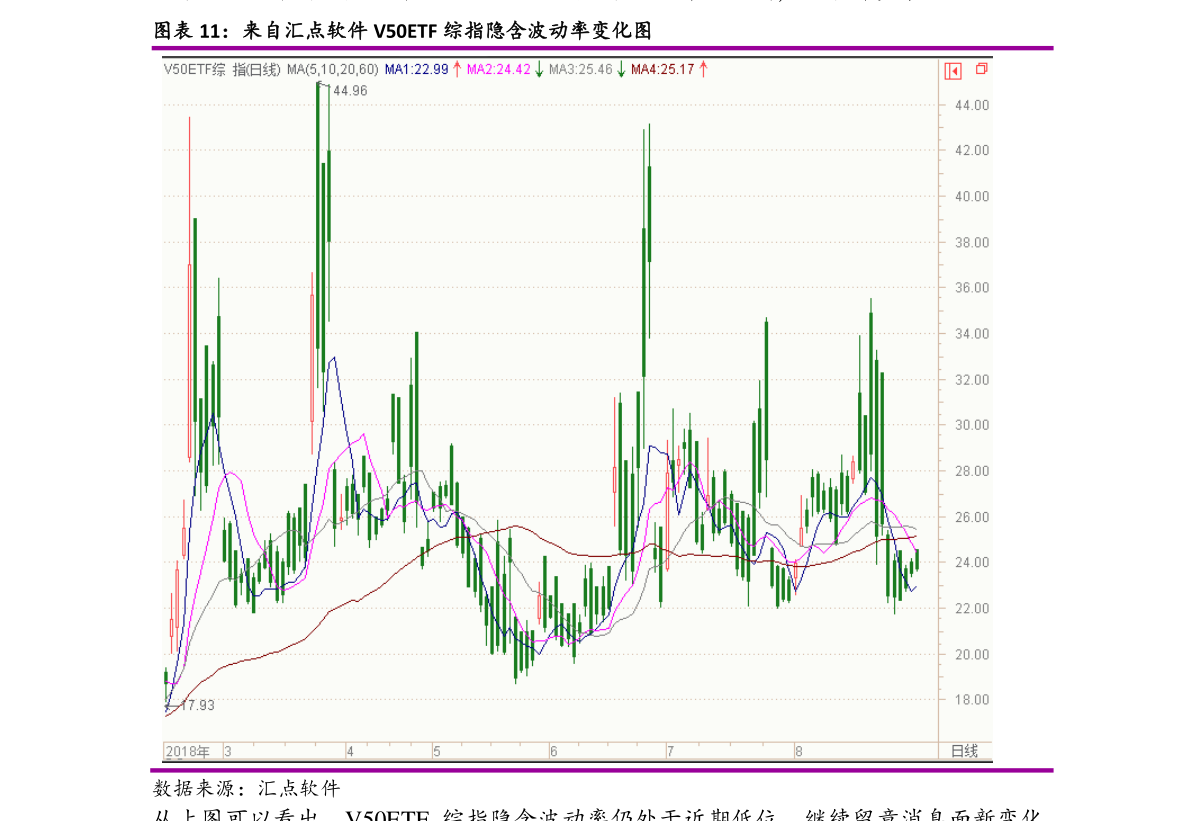The width and height of the screenshot is (1191, 821).
Task: Select the dark red MA4:25.17 label
Action: point(662,69)
